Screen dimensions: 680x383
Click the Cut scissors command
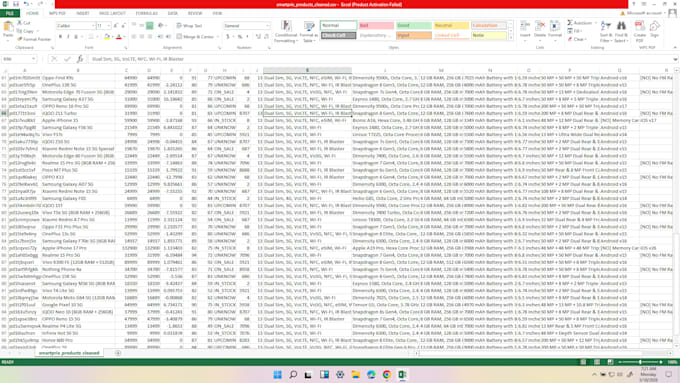pyautogui.click(x=24, y=23)
